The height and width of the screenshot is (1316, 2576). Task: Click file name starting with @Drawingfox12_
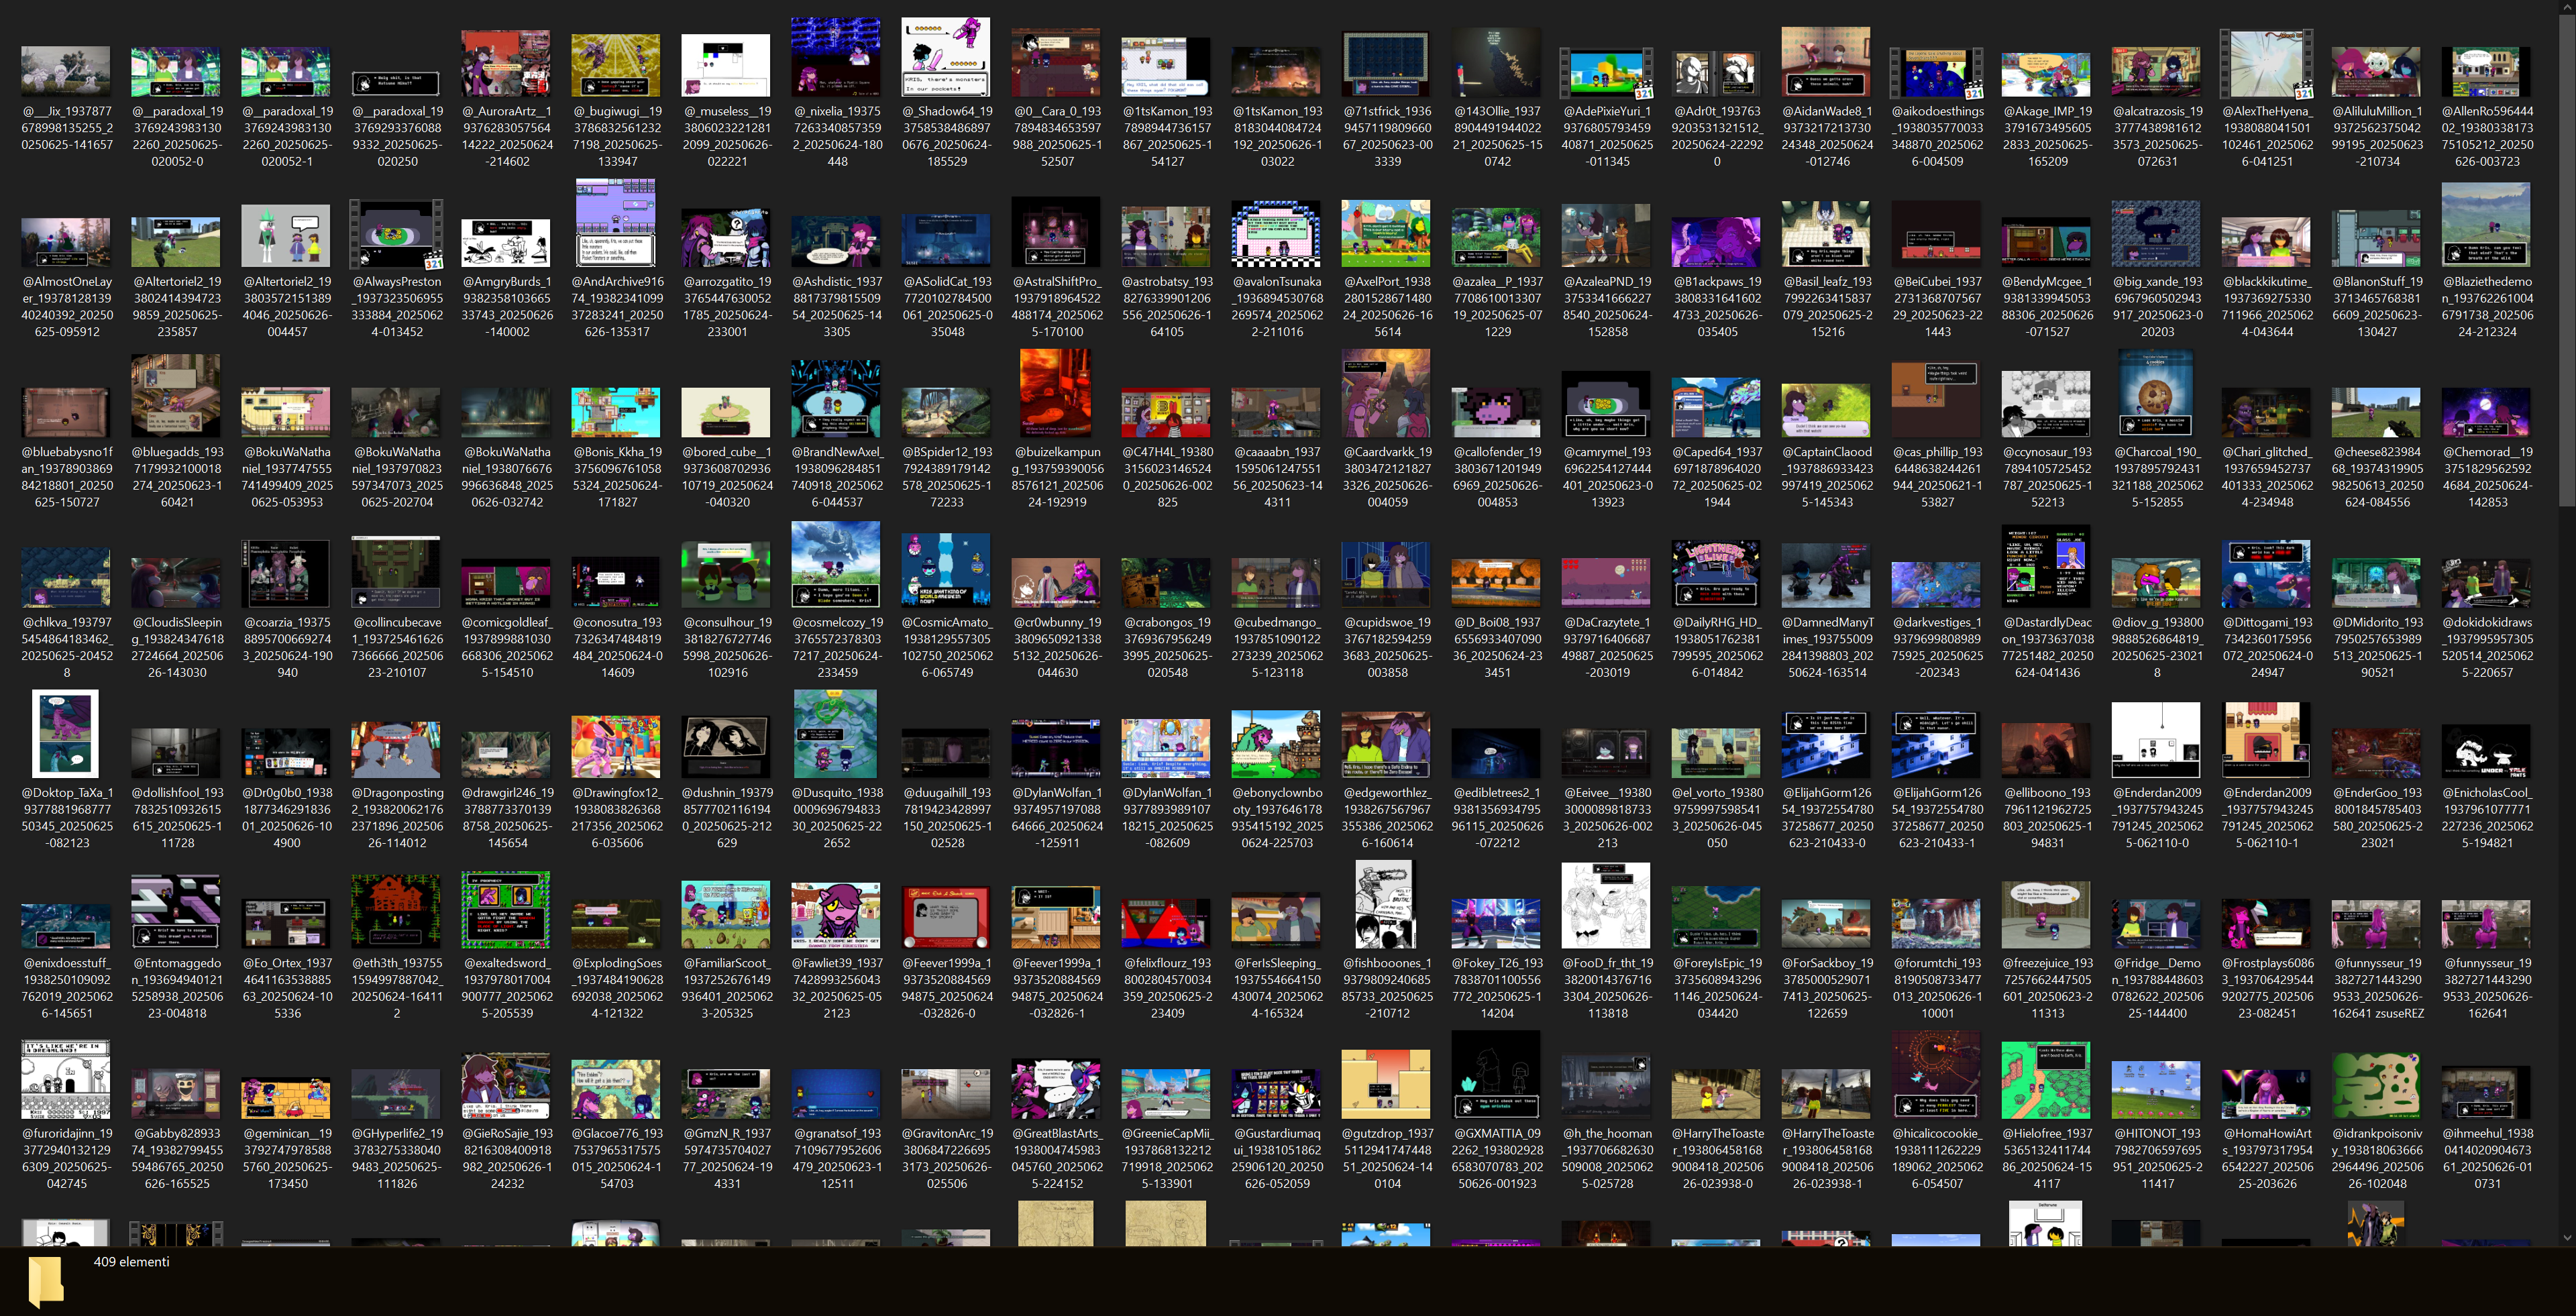[x=617, y=817]
